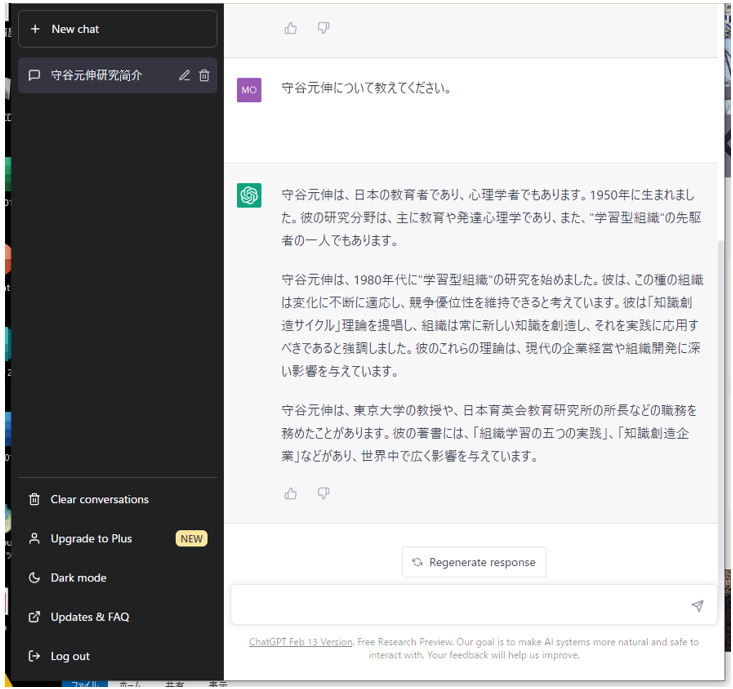This screenshot has height=689, width=733.
Task: Click the logout arrow icon
Action: pyautogui.click(x=35, y=656)
